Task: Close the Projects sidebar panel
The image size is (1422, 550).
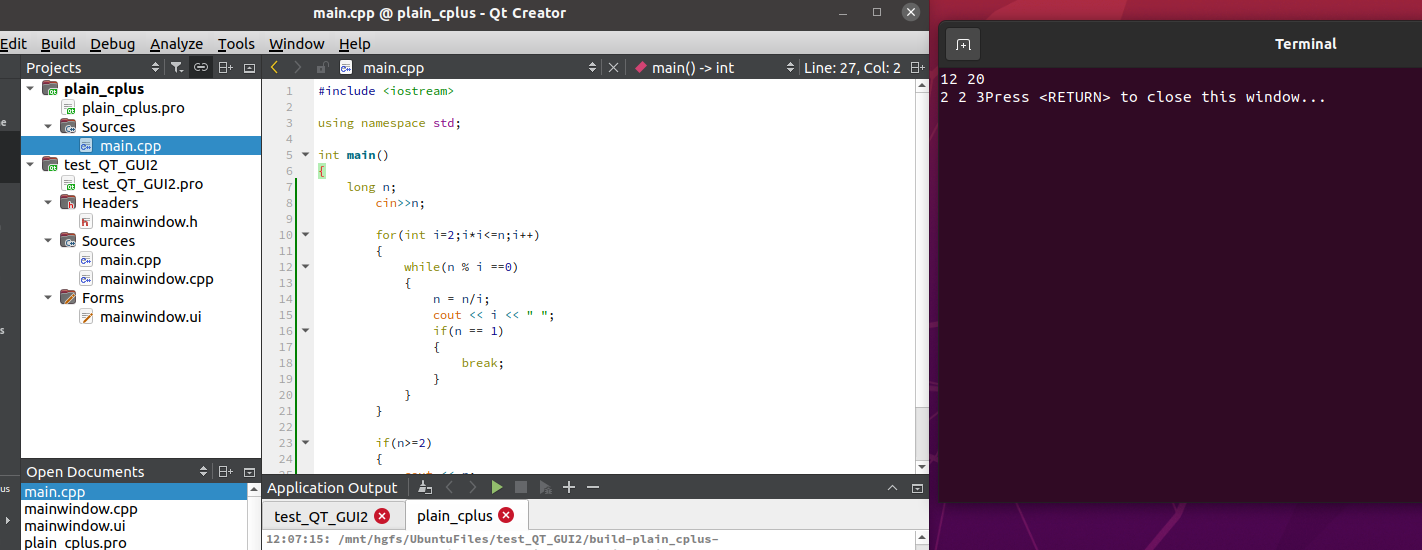Action: click(x=249, y=67)
